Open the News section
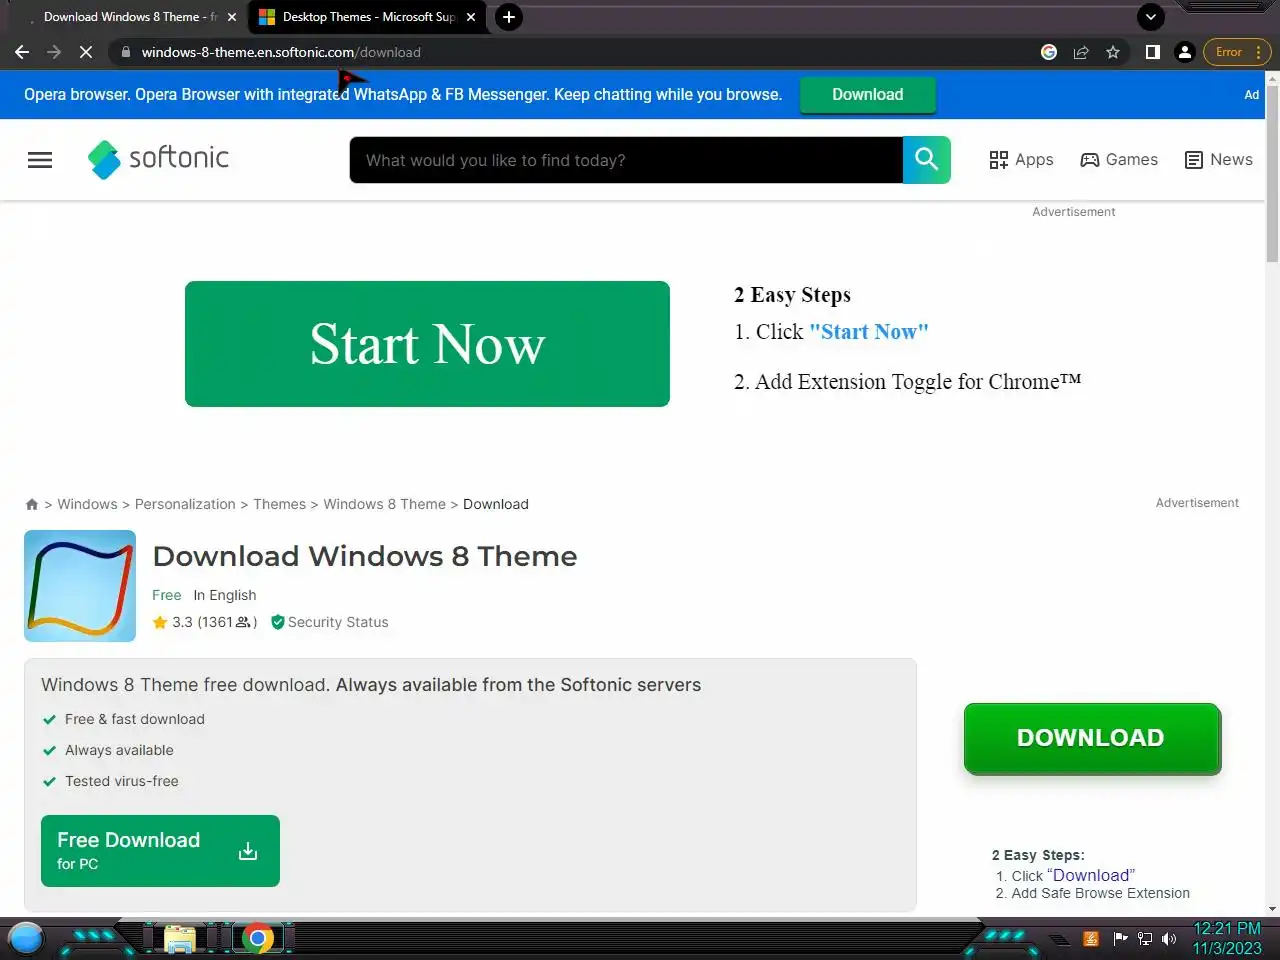The width and height of the screenshot is (1280, 960). (x=1218, y=160)
